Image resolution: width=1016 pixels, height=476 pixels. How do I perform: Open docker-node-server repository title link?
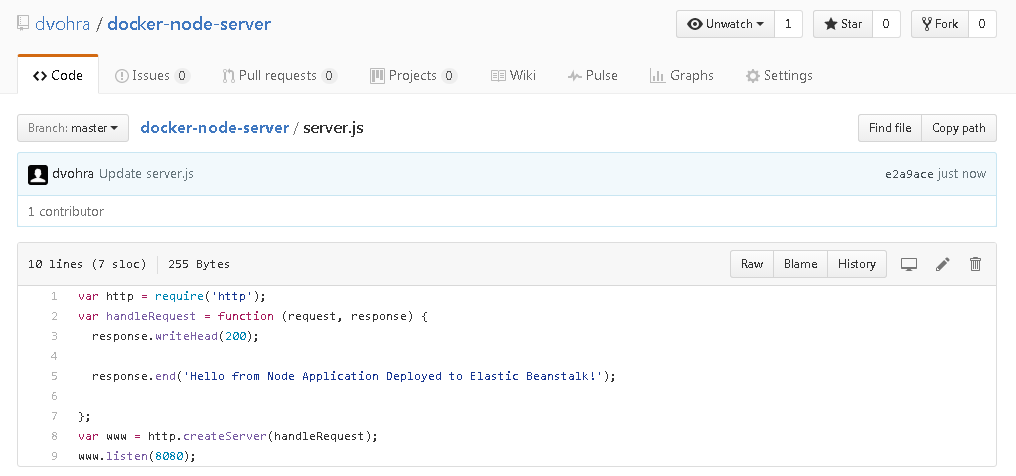point(189,24)
